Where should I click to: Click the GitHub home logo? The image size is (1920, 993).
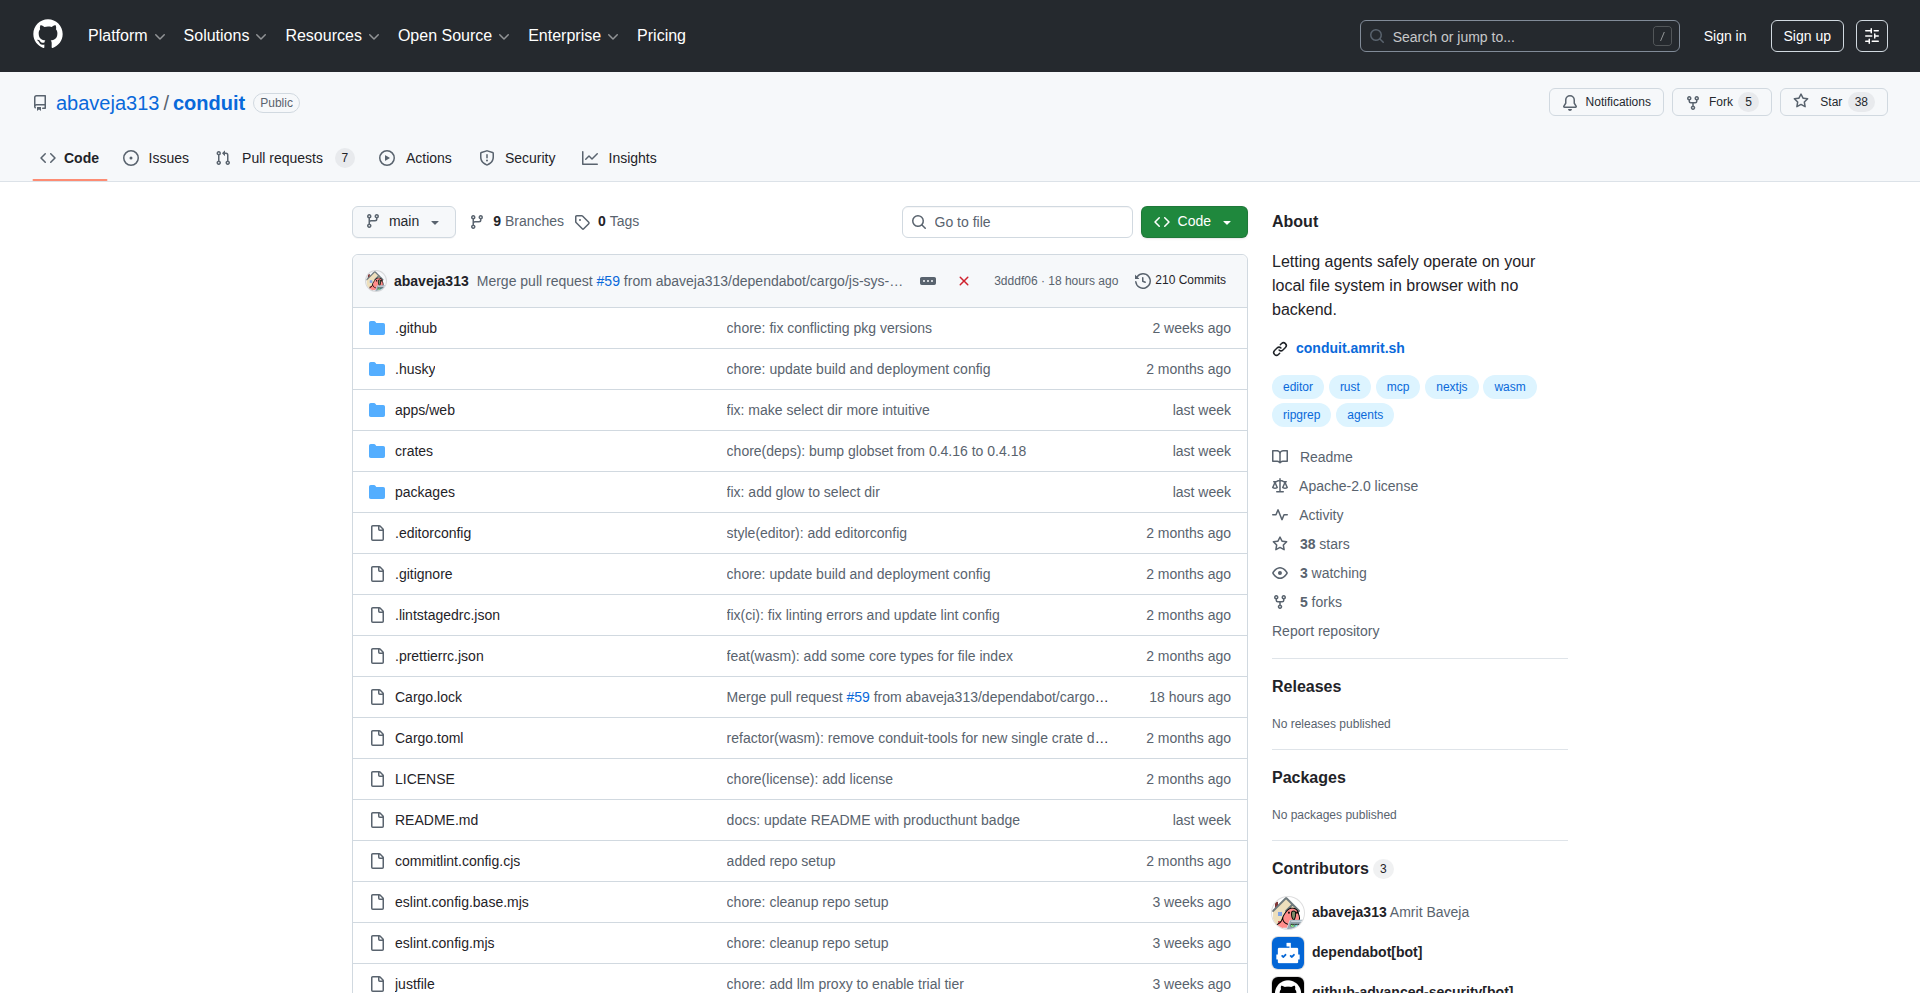point(46,35)
